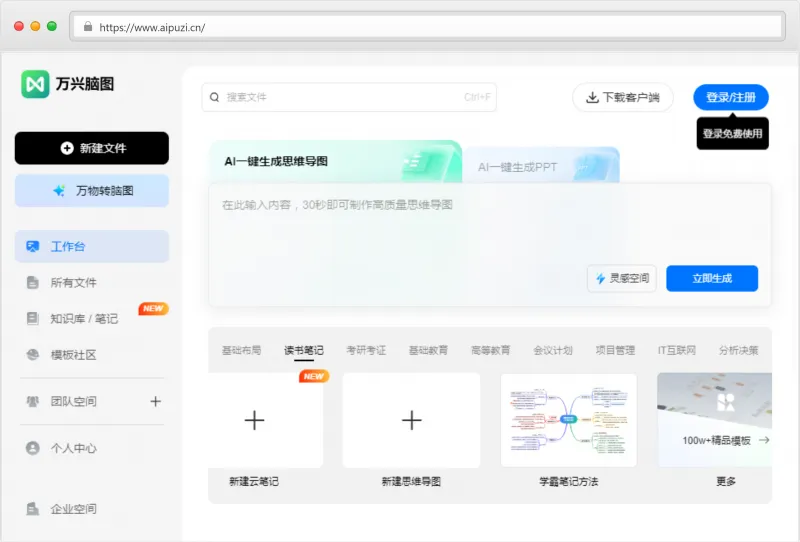Open the 学霸笔记方法 template thumbnail
The height and width of the screenshot is (542, 800).
[x=568, y=420]
